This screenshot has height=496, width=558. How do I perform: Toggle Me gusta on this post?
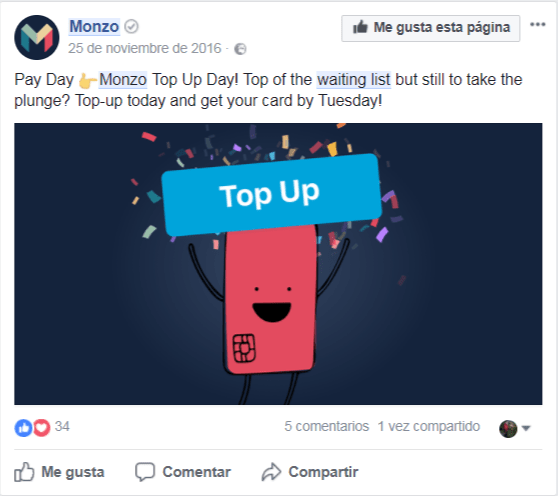(59, 472)
